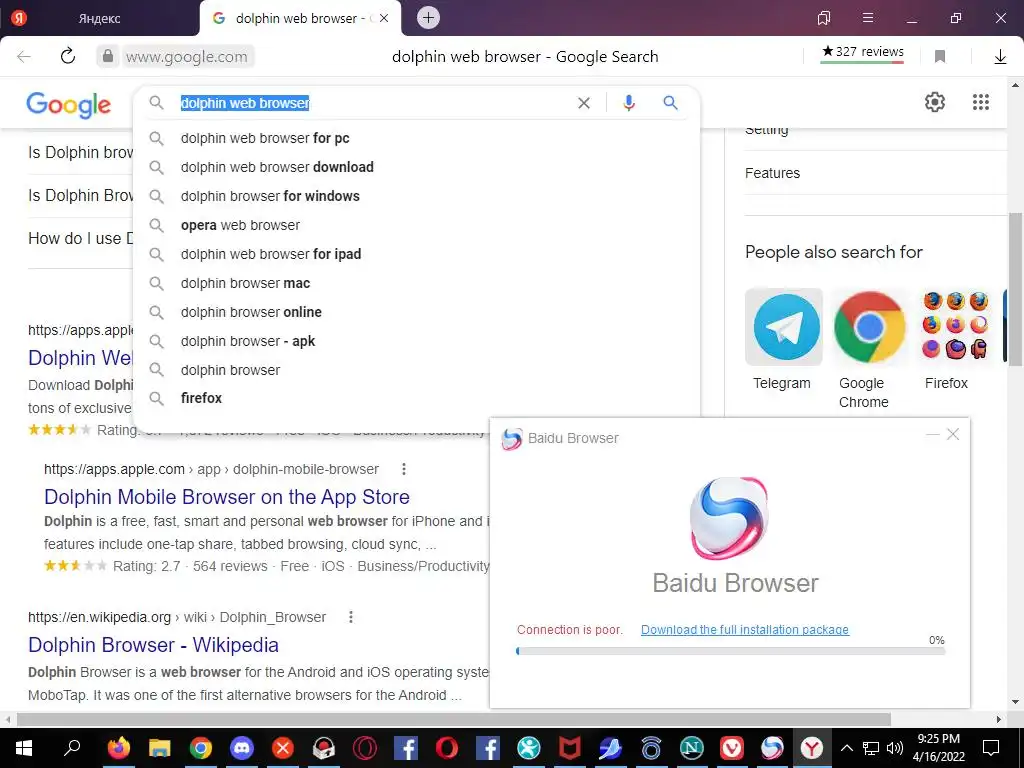
Task: Minimize the Baidu Browser installer popup
Action: [933, 434]
